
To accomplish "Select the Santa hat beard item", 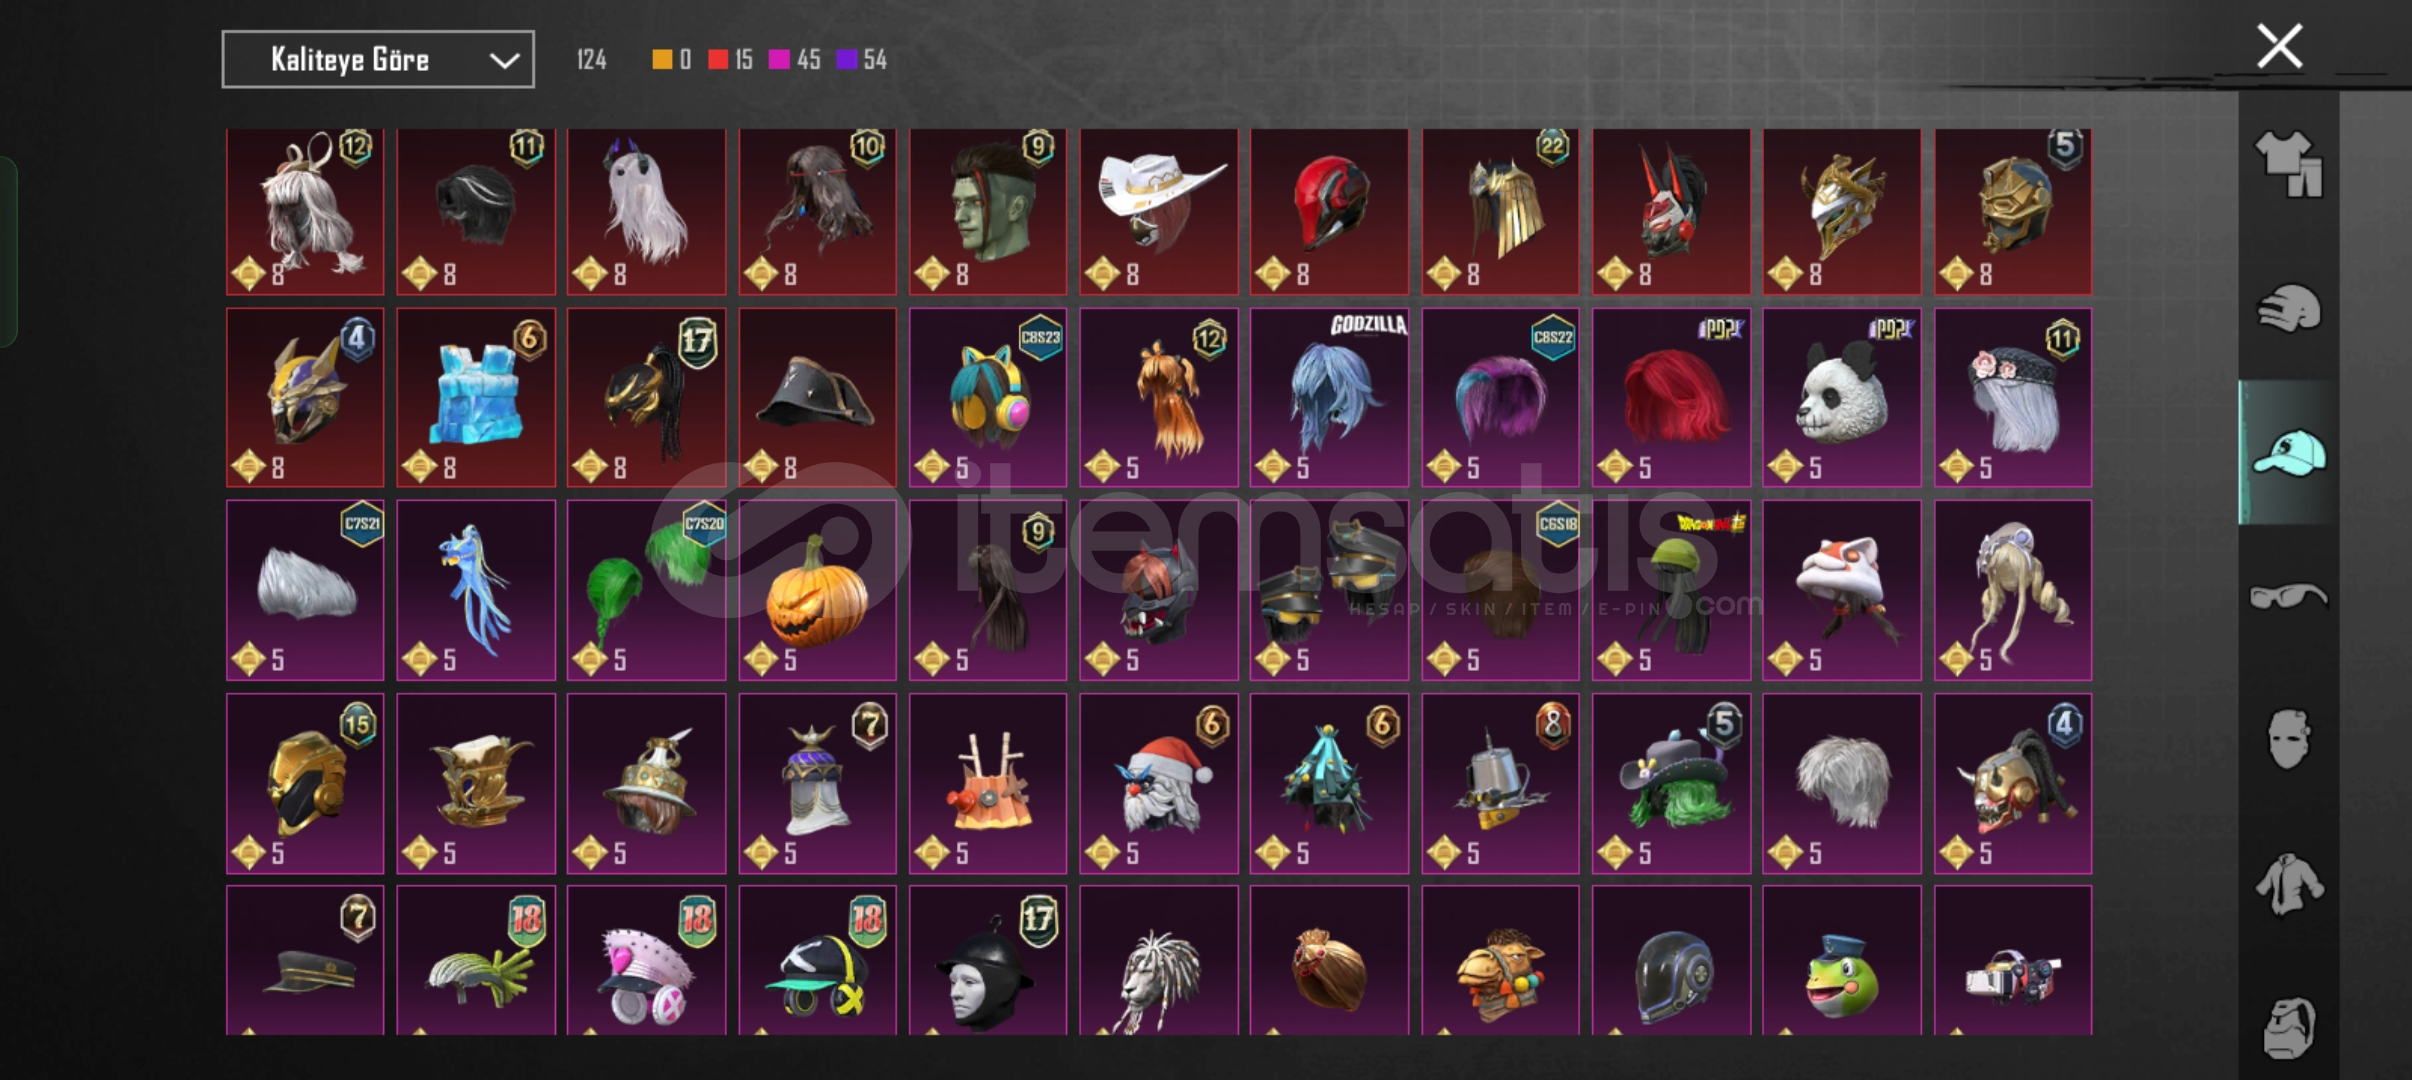I will tap(1159, 783).
